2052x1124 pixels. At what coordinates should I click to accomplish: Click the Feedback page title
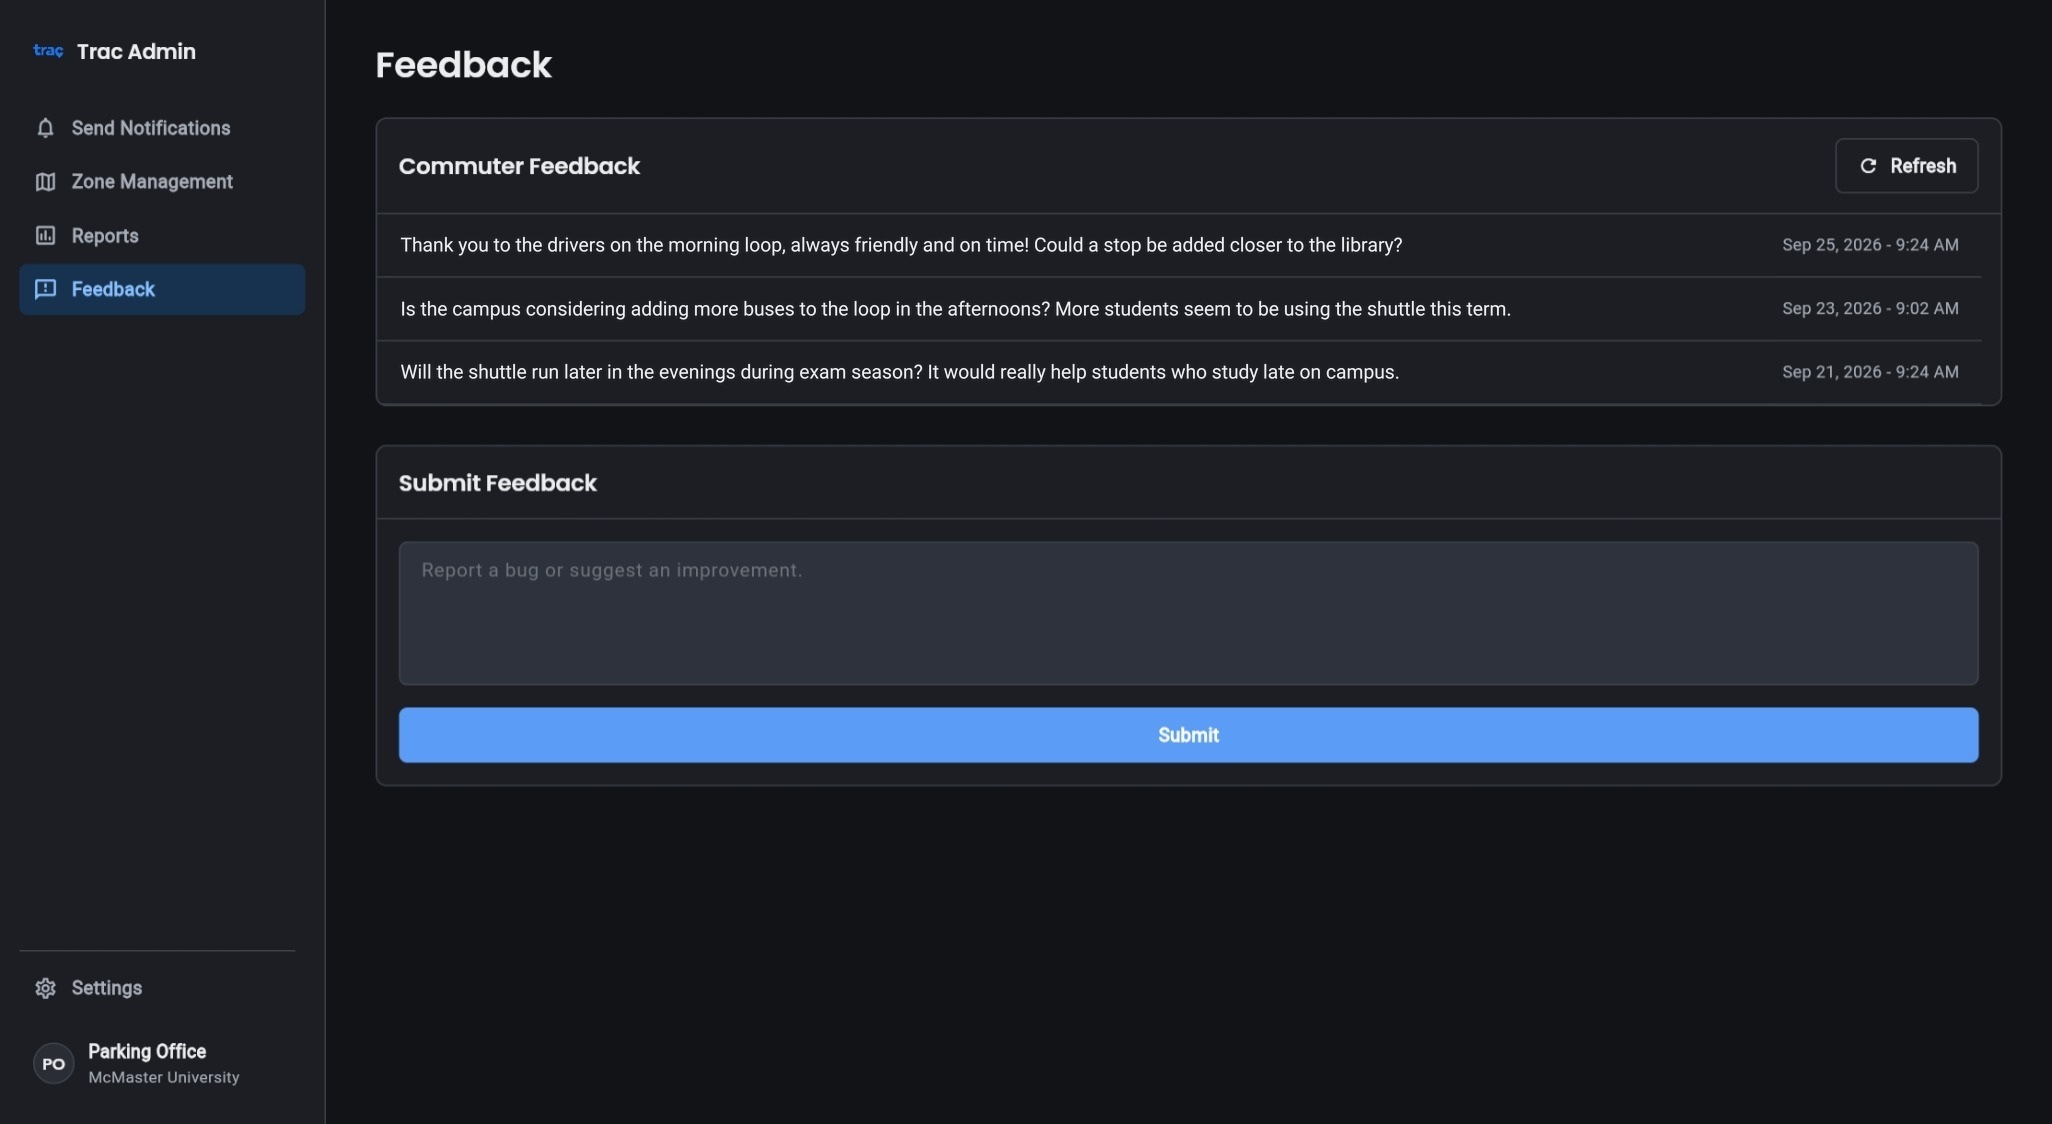[463, 65]
